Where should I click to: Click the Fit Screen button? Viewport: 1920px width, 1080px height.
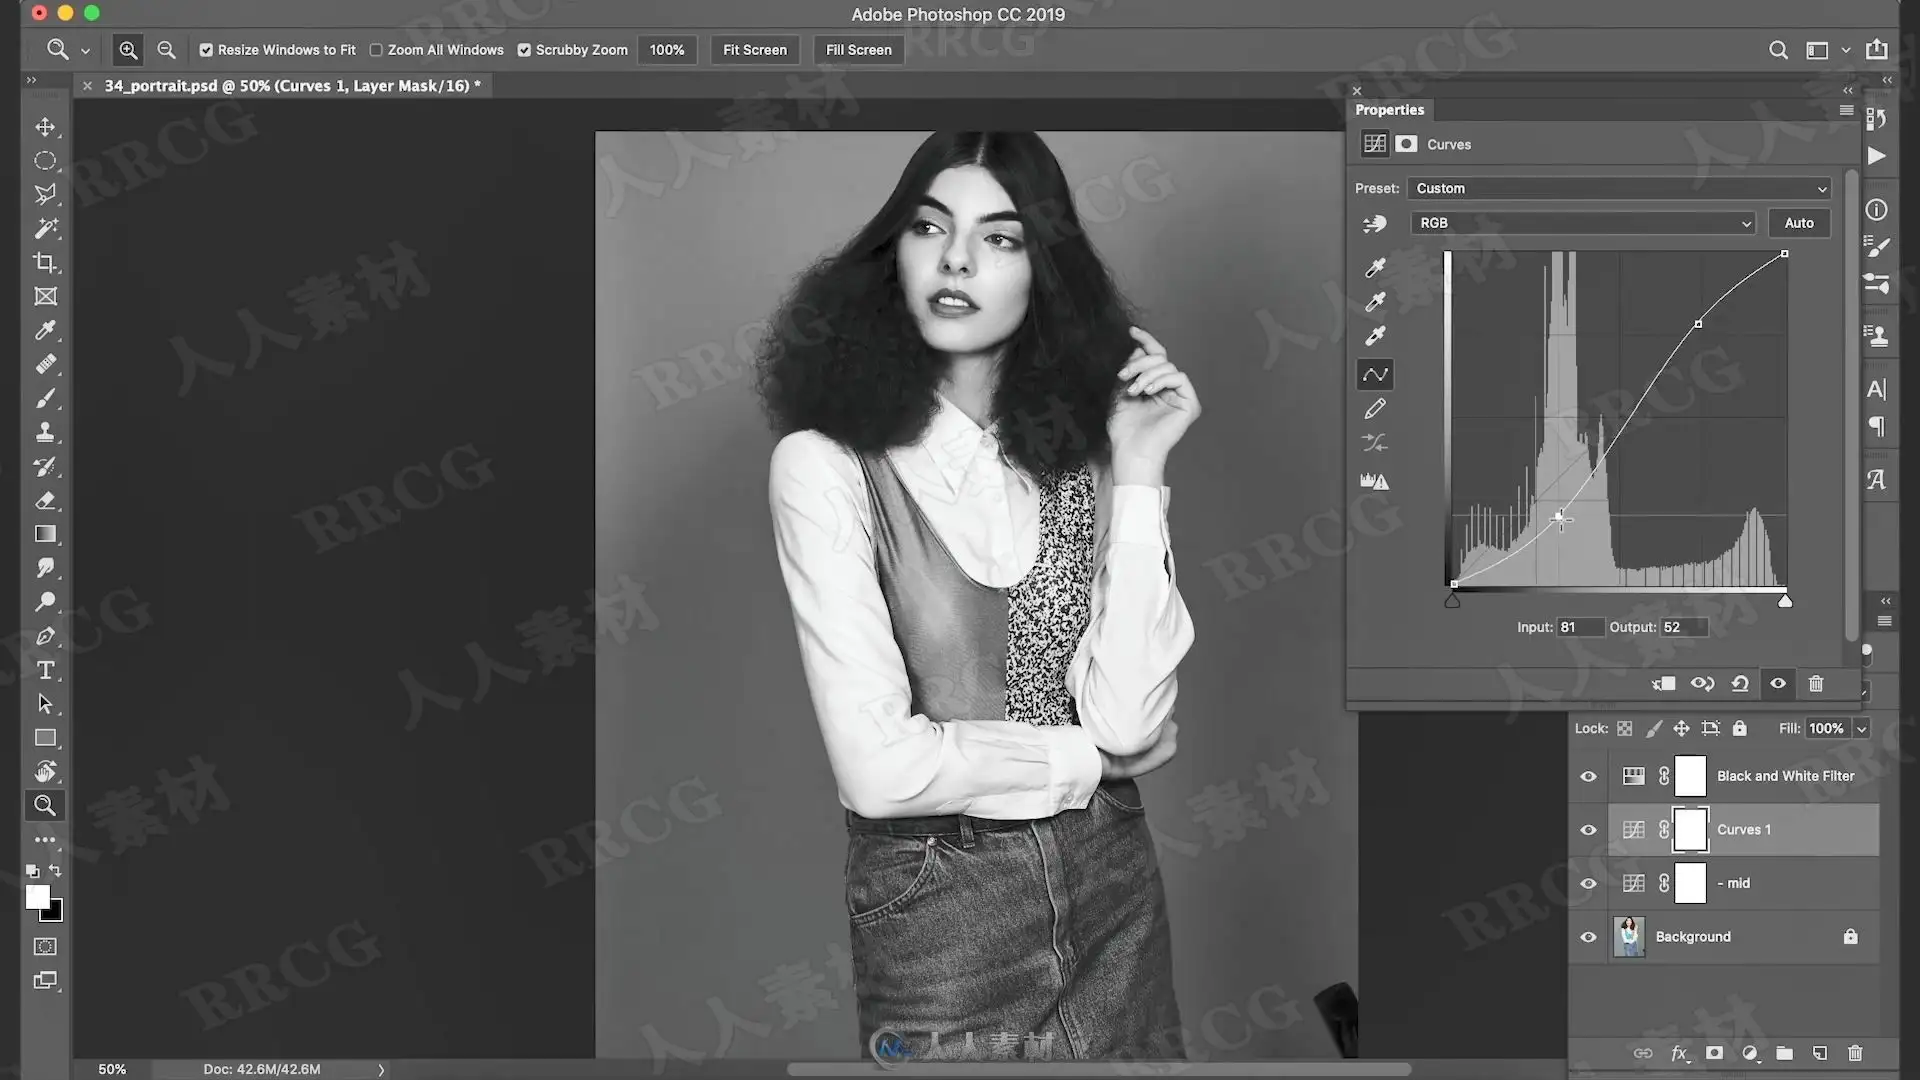[754, 50]
